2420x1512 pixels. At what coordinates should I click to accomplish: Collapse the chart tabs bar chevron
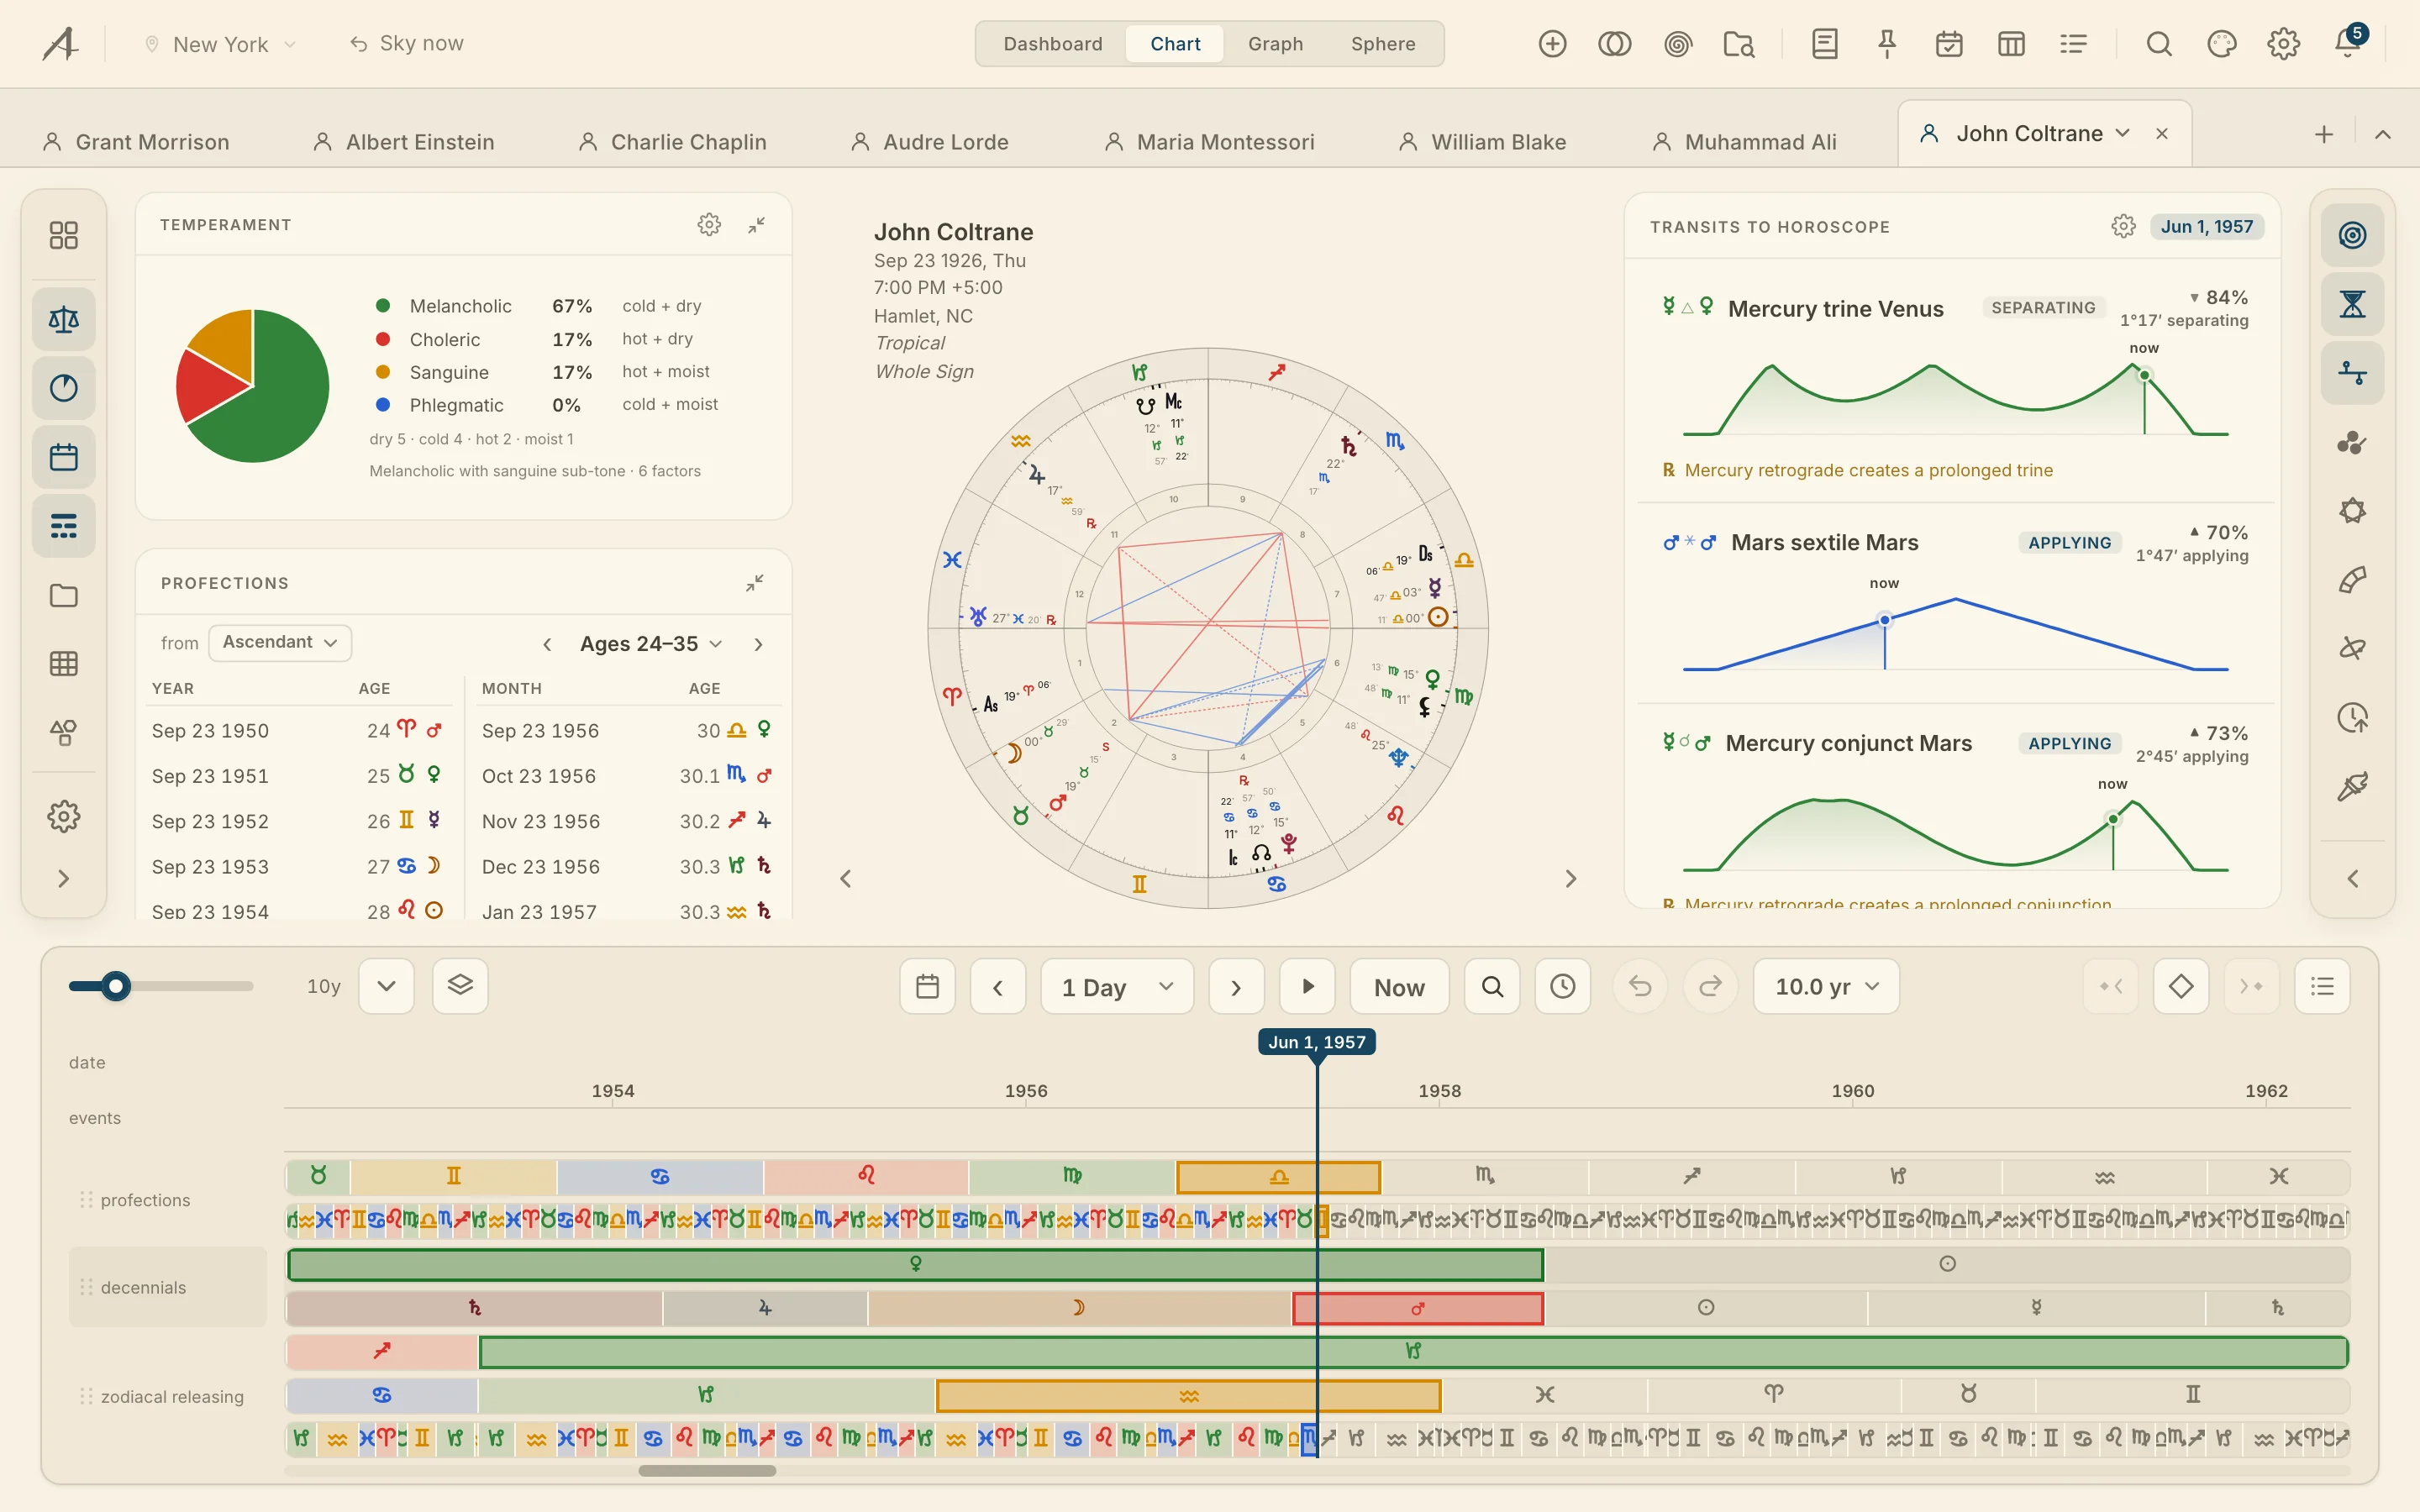[x=2383, y=134]
